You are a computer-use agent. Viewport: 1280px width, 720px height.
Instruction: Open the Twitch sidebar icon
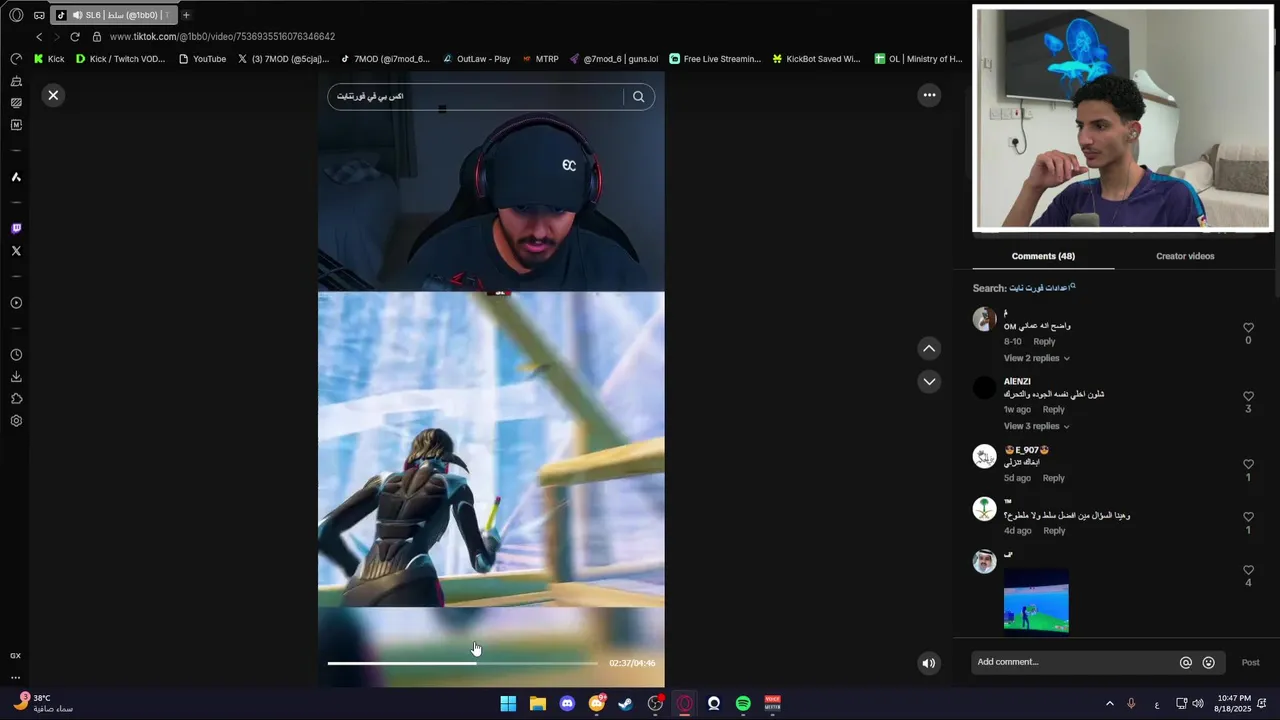pos(16,229)
